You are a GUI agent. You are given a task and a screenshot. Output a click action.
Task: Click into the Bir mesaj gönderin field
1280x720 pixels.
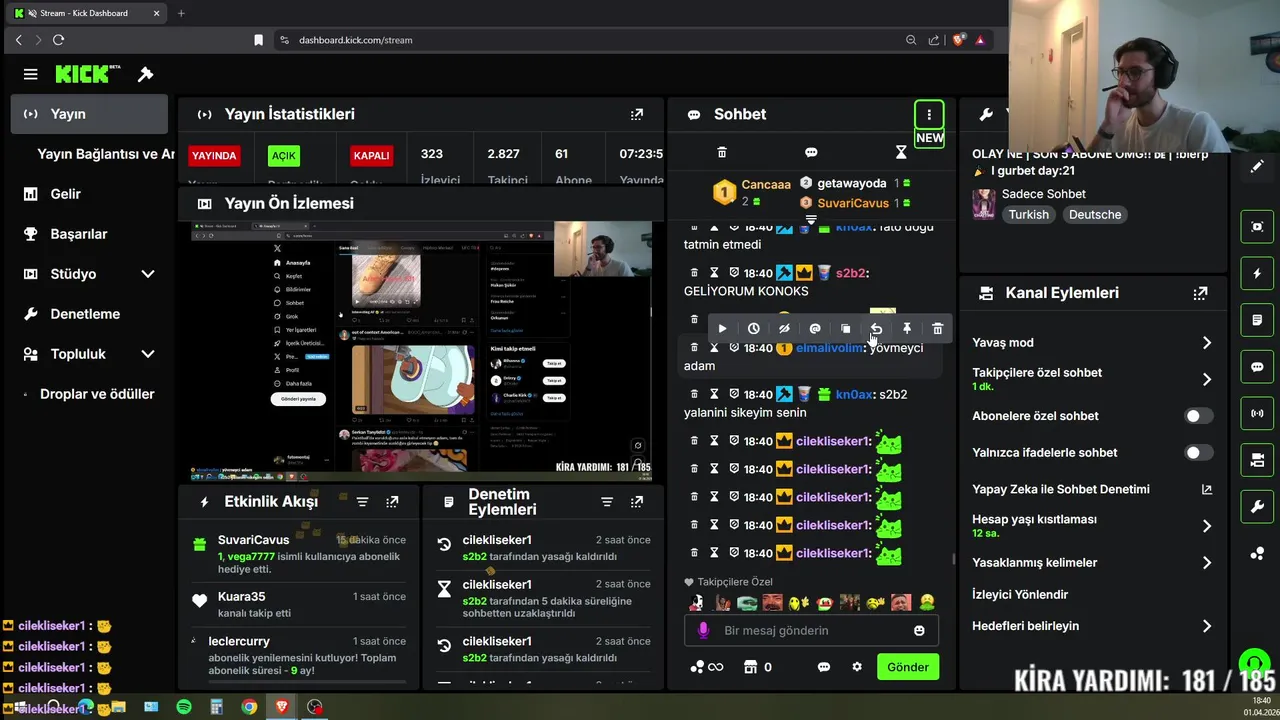(x=810, y=630)
